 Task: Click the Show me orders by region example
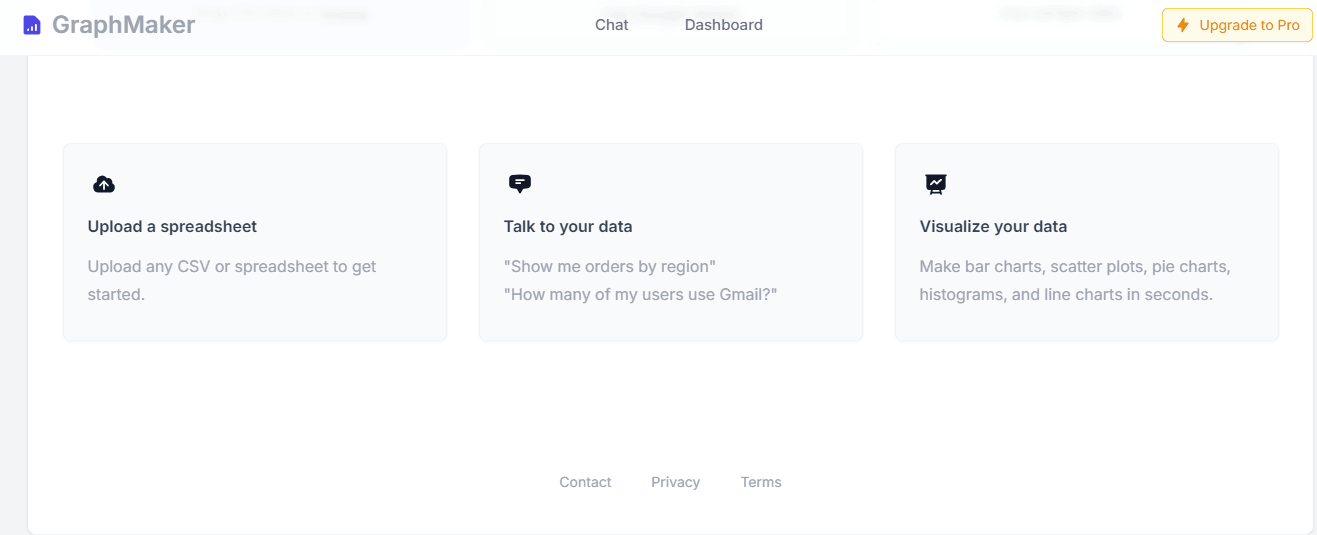pyautogui.click(x=610, y=267)
